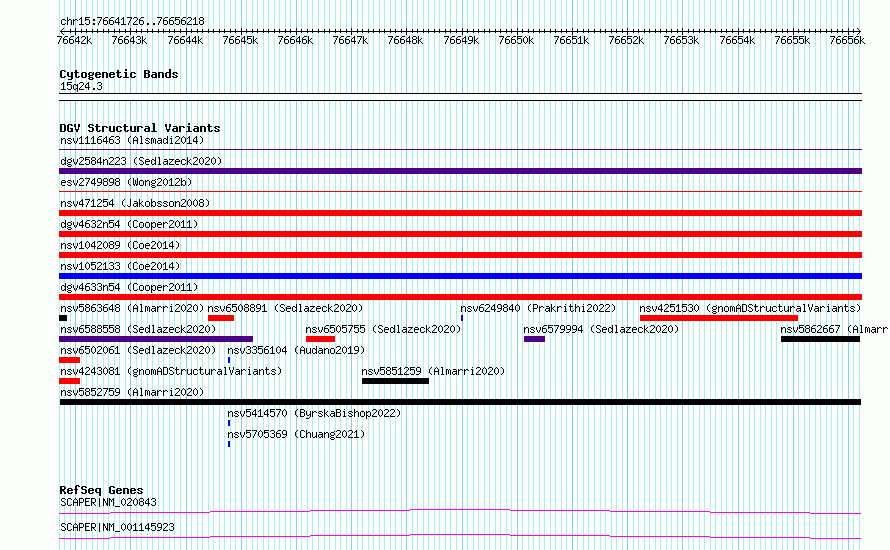Click the nsv6505755 (Sedlazeck2020) red segment
The height and width of the screenshot is (550, 890).
[320, 339]
